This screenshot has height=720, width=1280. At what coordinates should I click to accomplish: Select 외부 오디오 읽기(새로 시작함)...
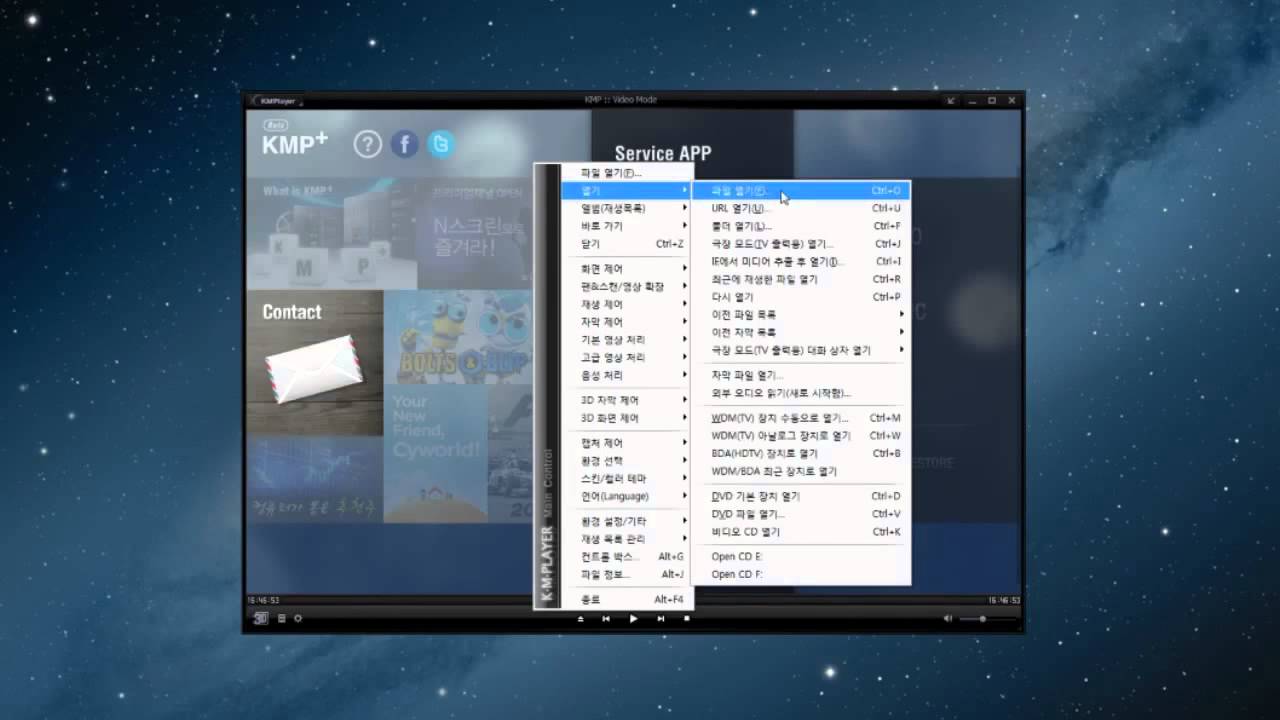[x=801, y=393]
